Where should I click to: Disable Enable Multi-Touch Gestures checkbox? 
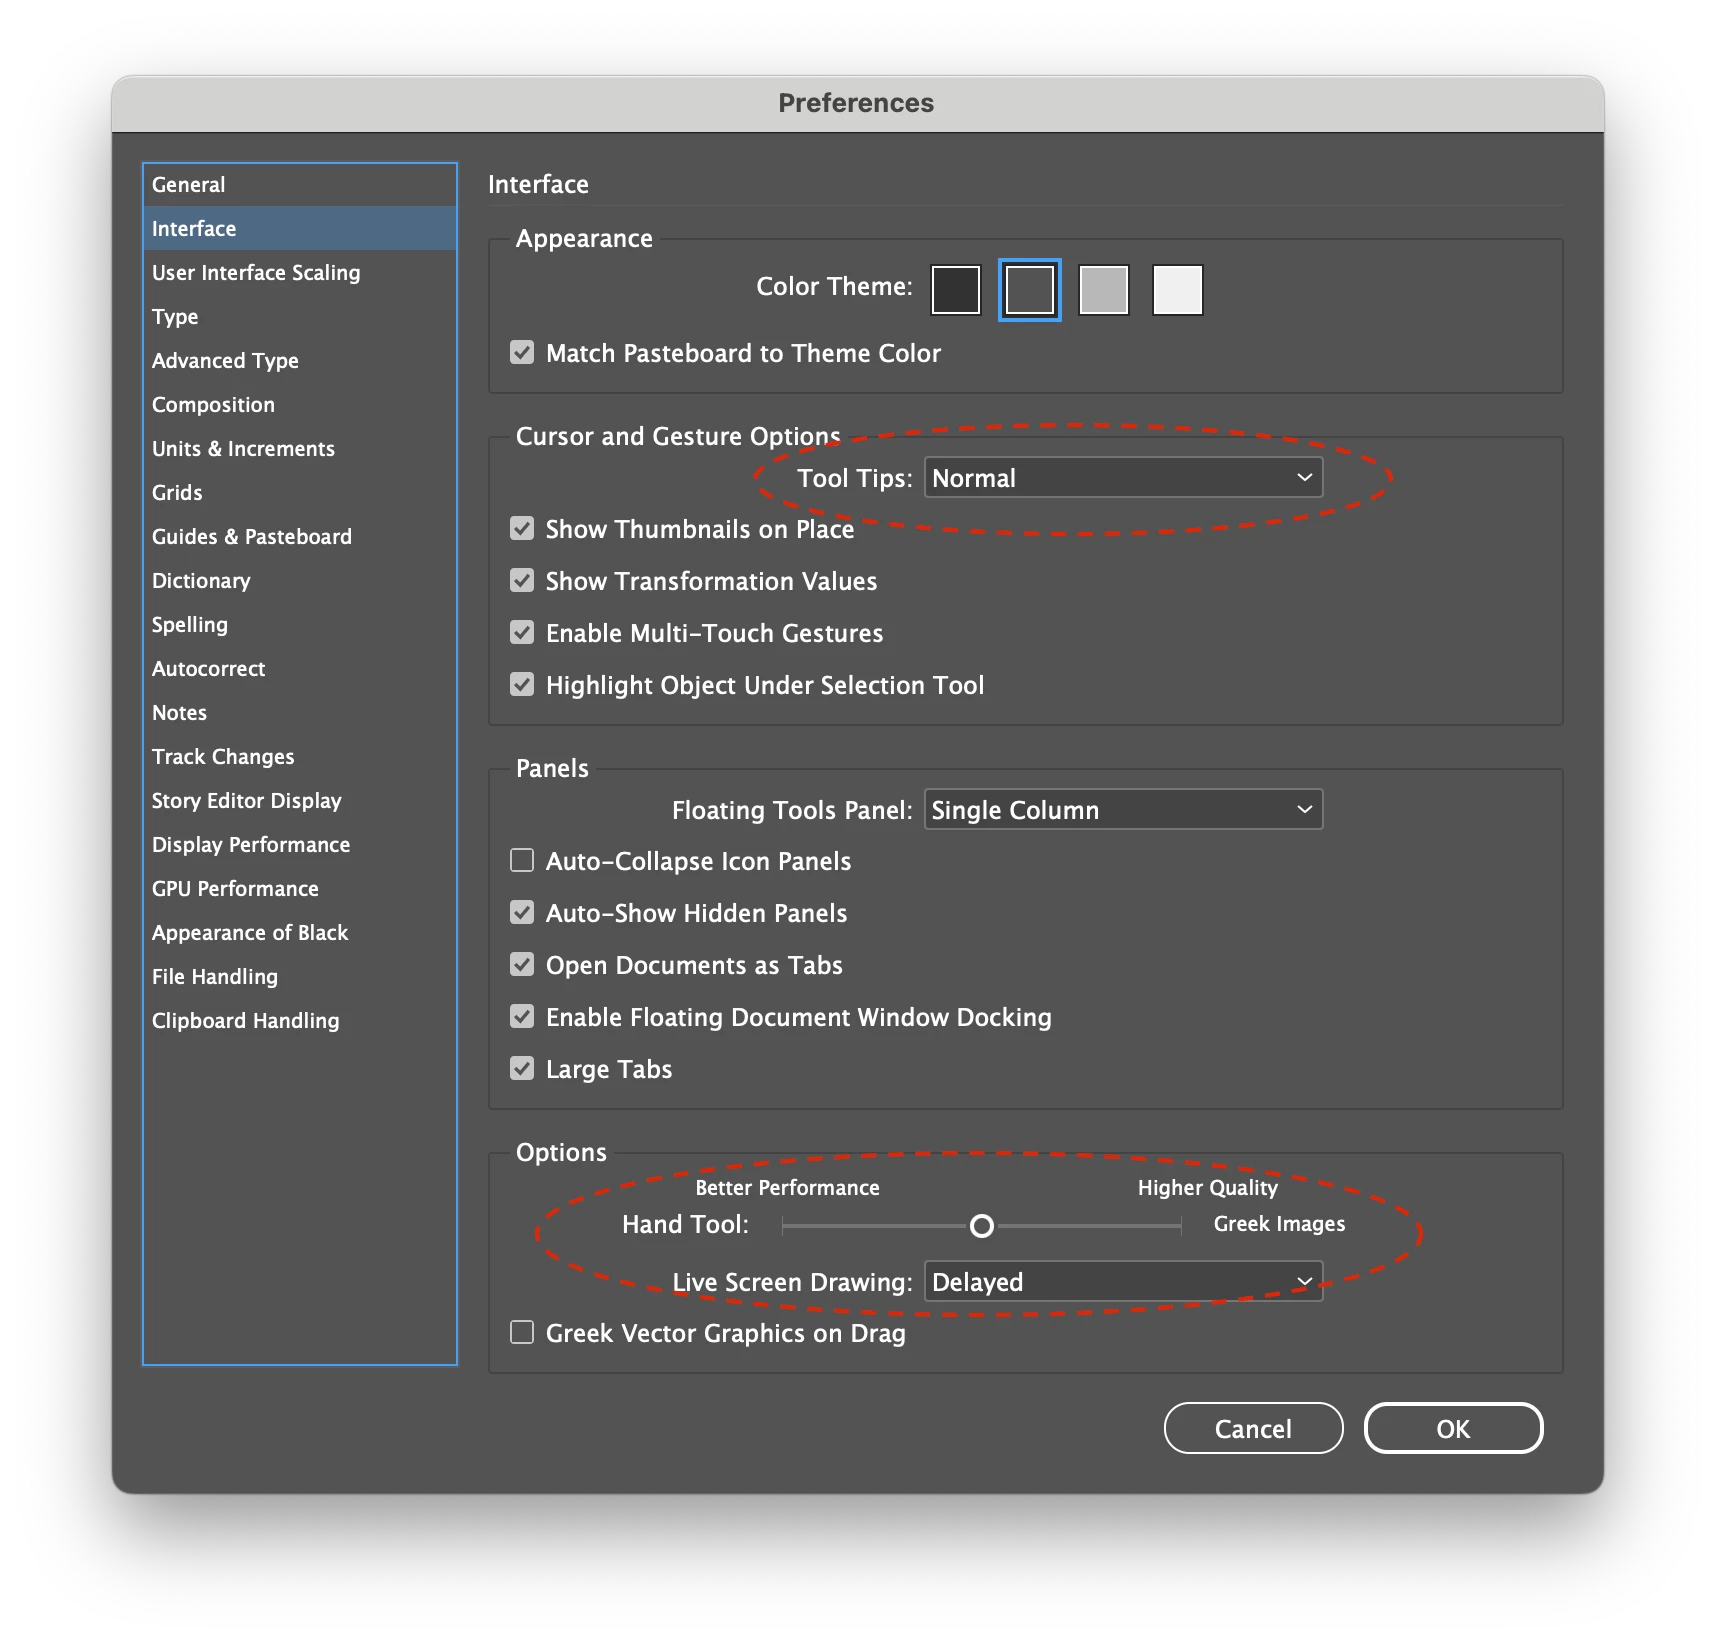(x=522, y=632)
